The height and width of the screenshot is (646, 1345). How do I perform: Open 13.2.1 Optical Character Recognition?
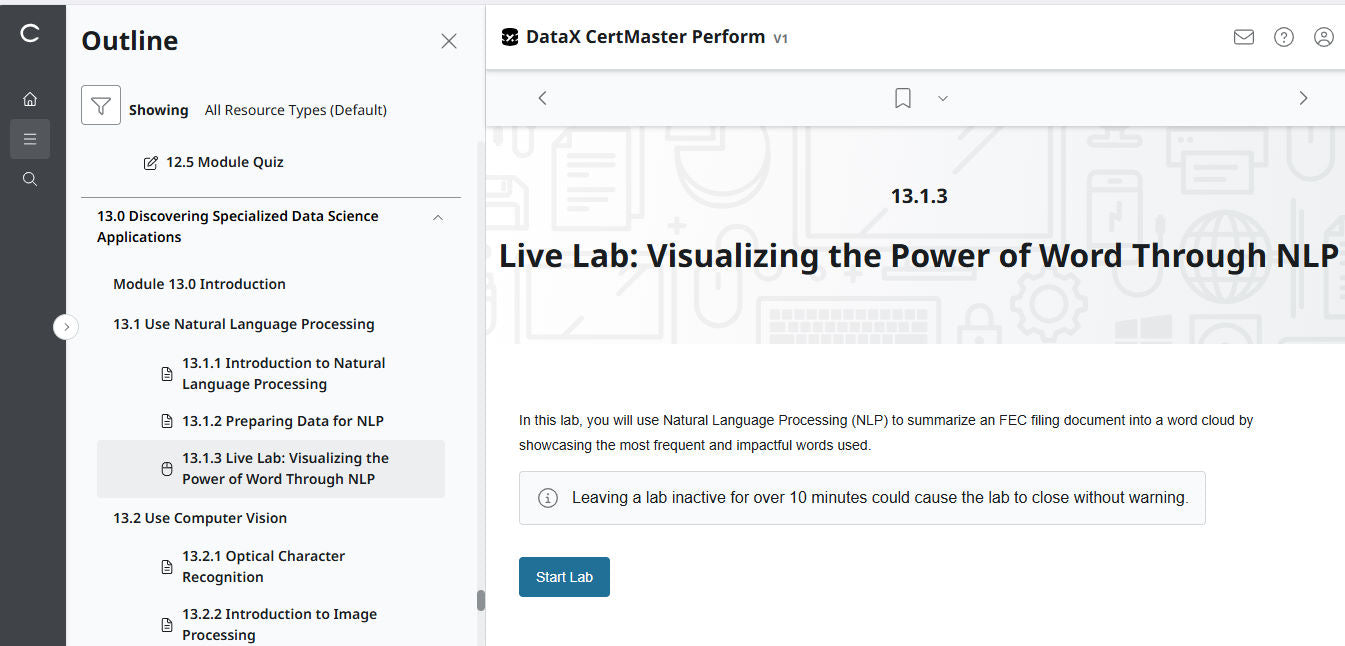click(263, 566)
